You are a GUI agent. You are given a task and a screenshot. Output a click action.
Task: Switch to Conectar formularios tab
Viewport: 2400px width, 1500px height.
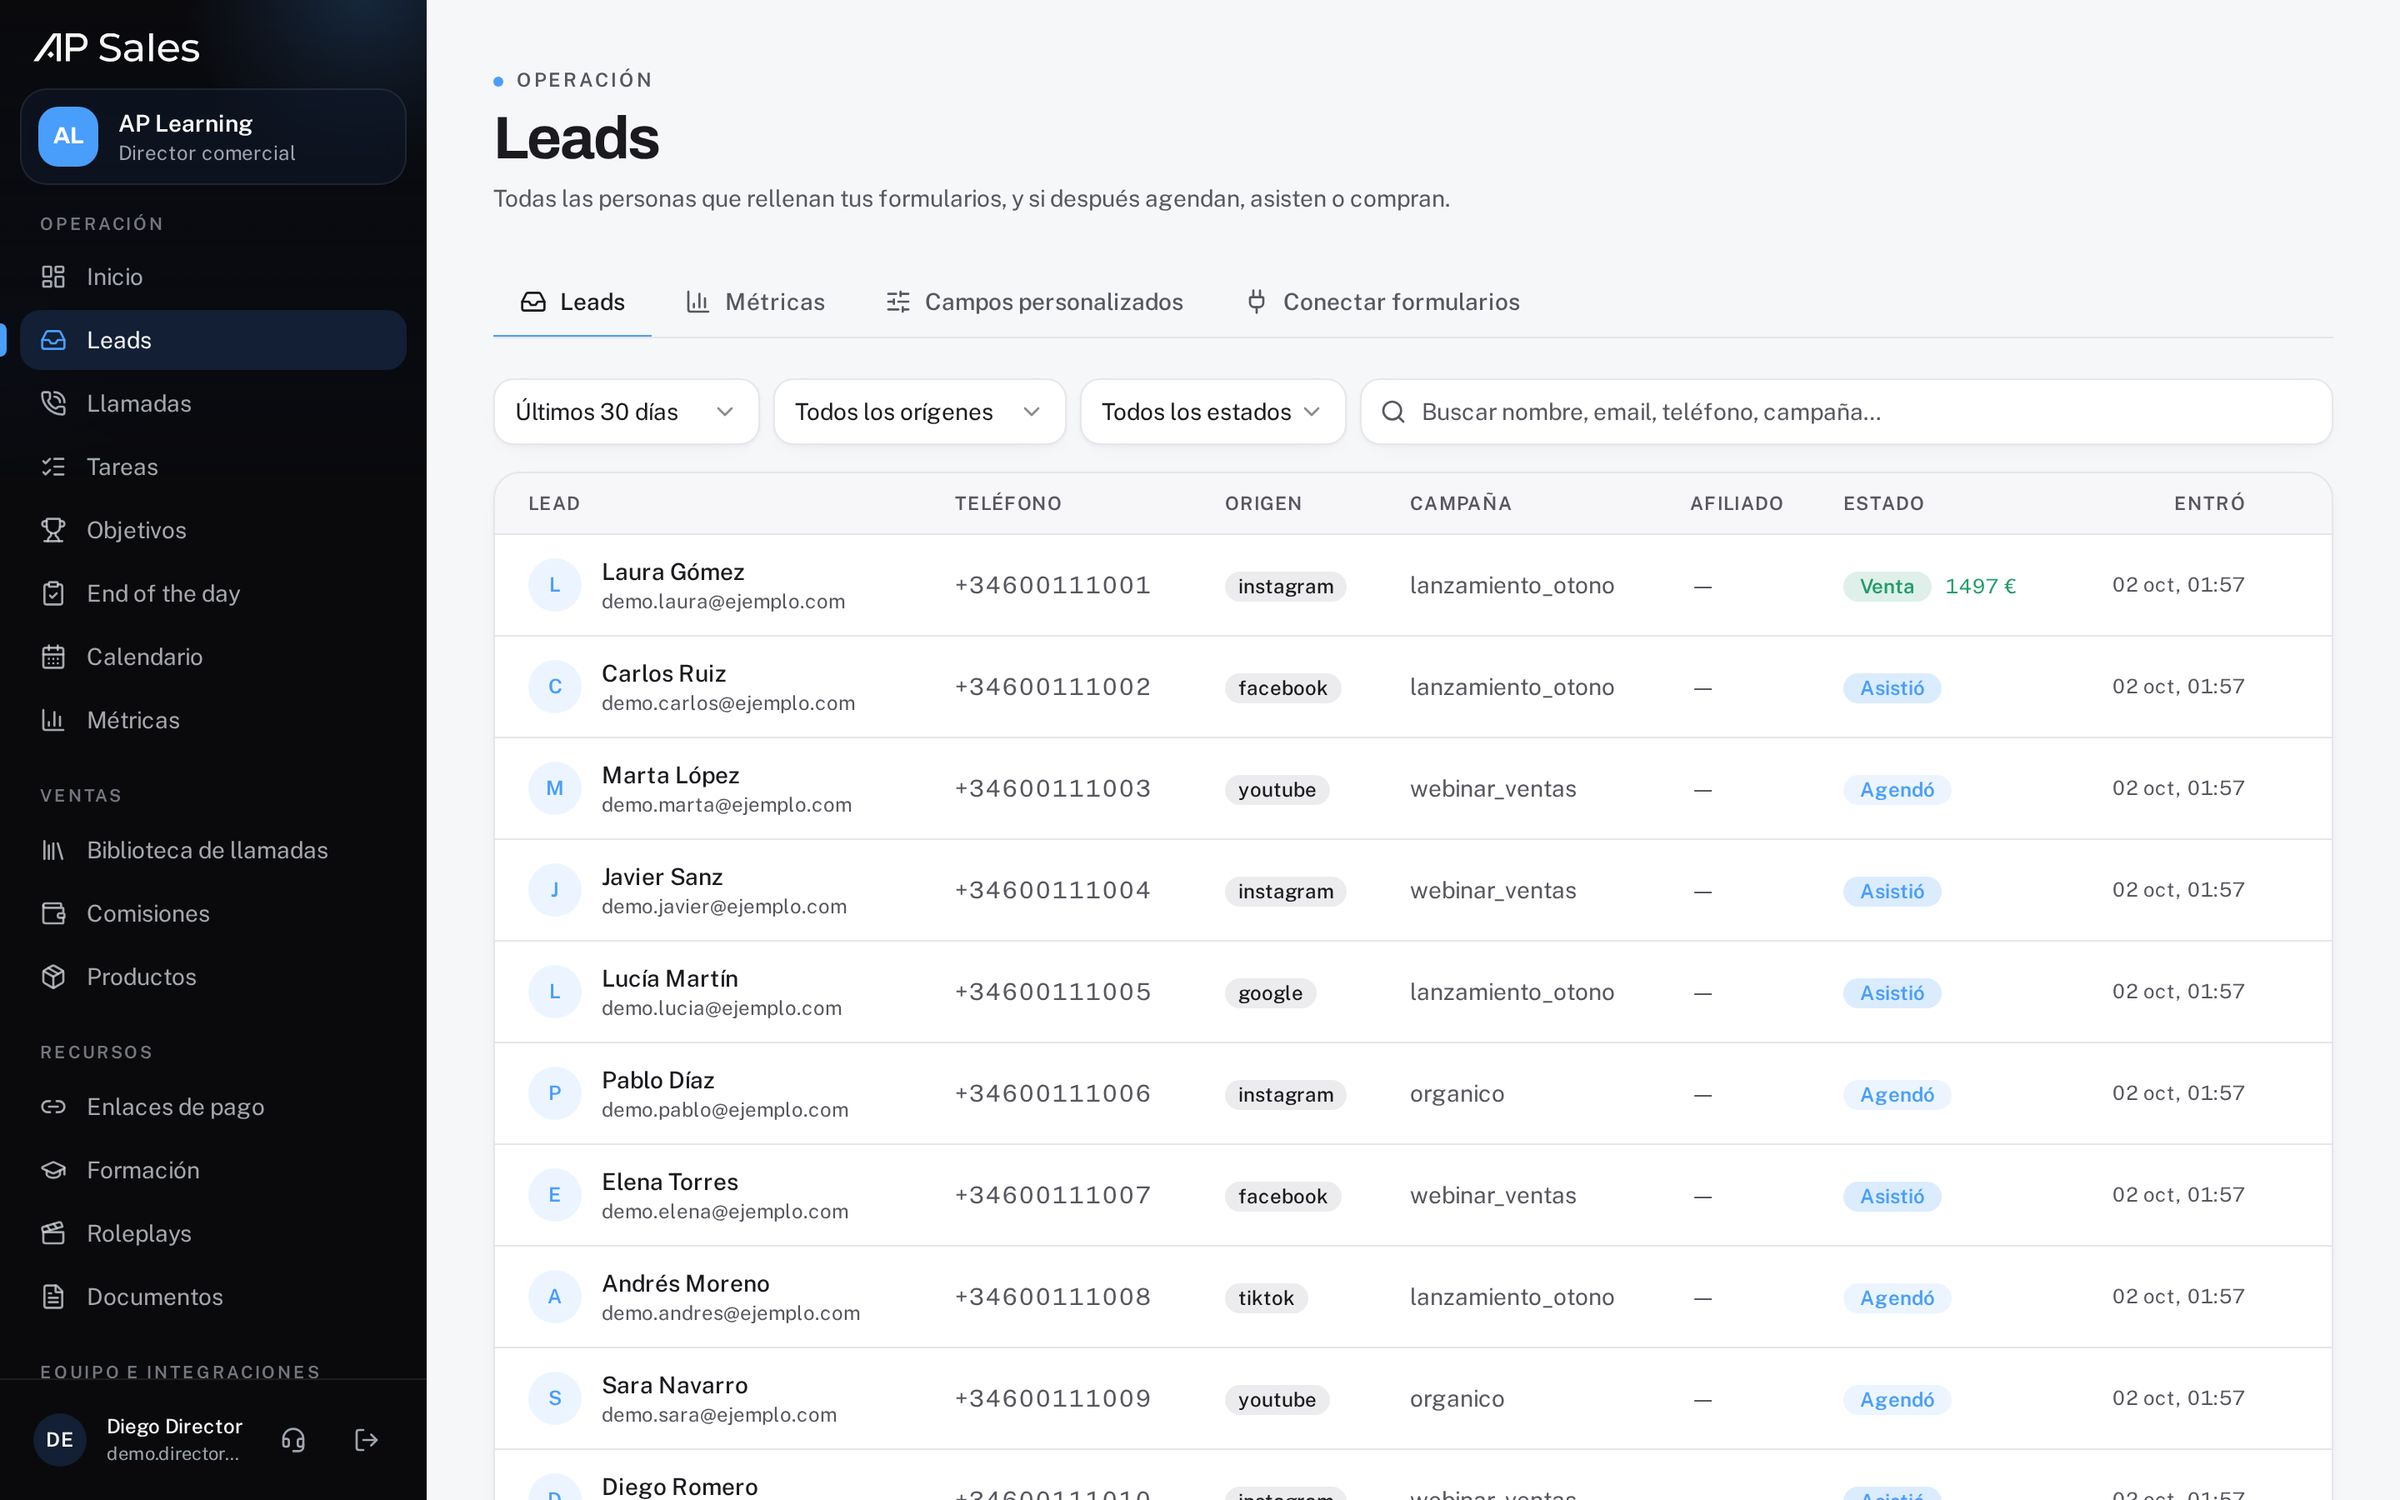point(1383,302)
